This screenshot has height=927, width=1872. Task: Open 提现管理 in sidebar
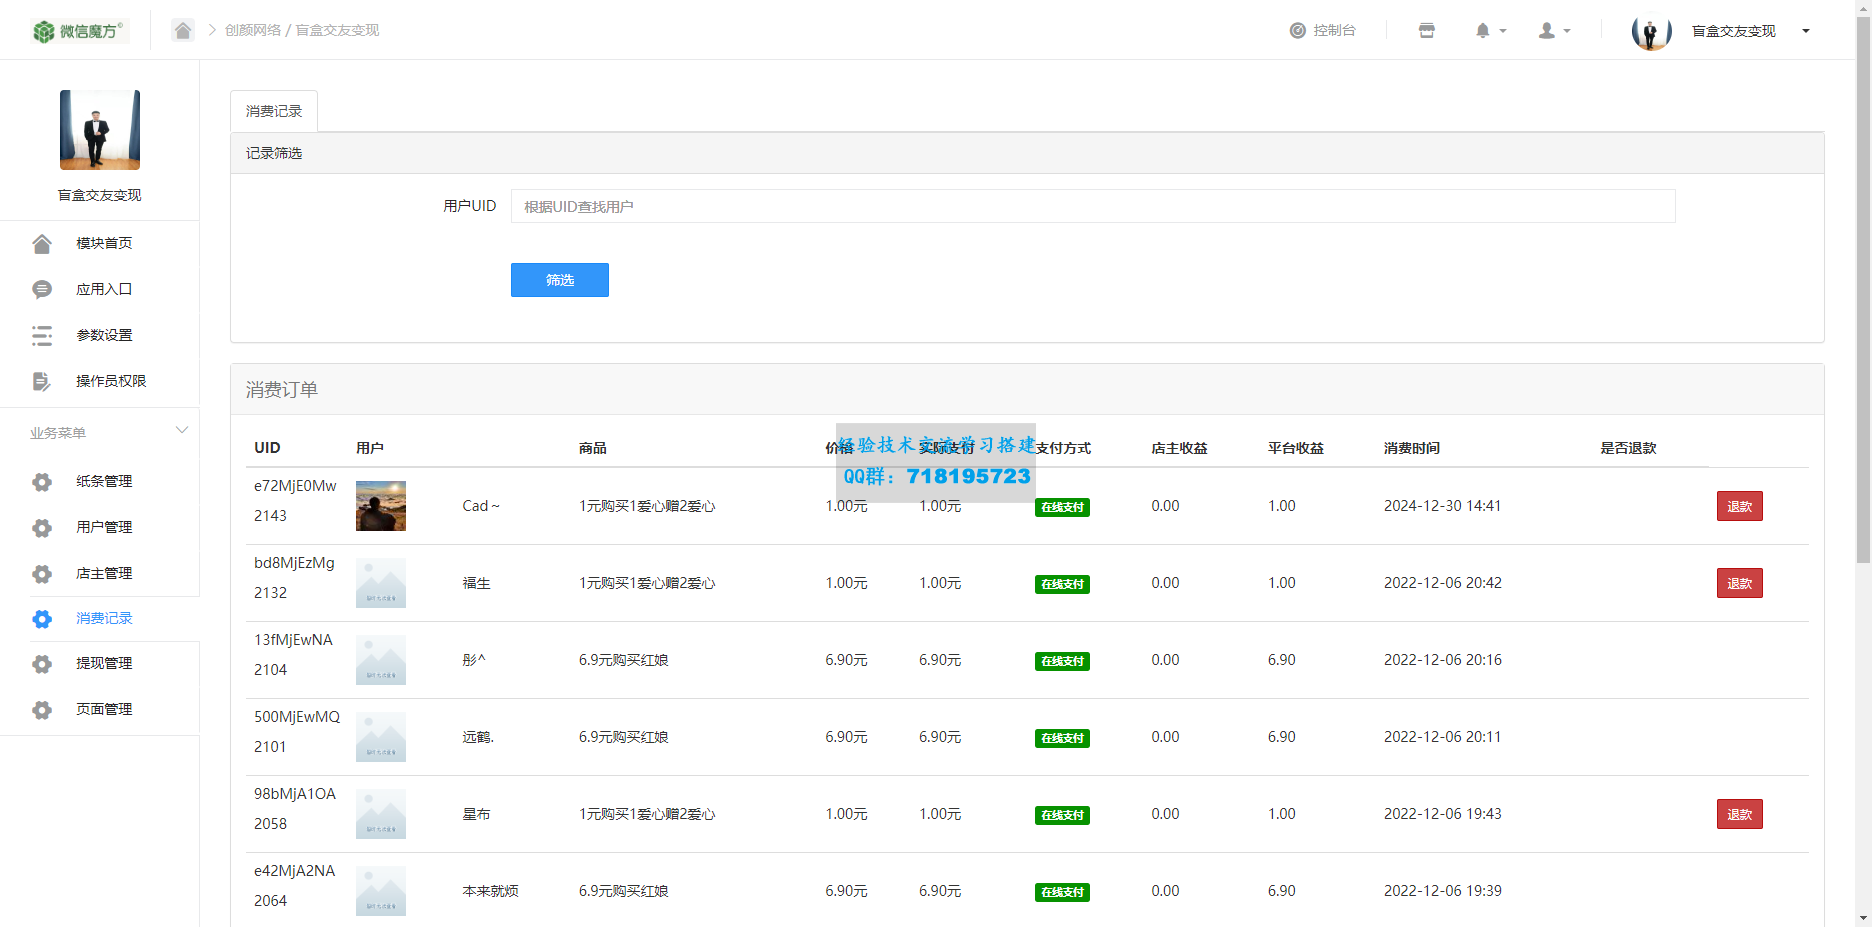tap(104, 663)
